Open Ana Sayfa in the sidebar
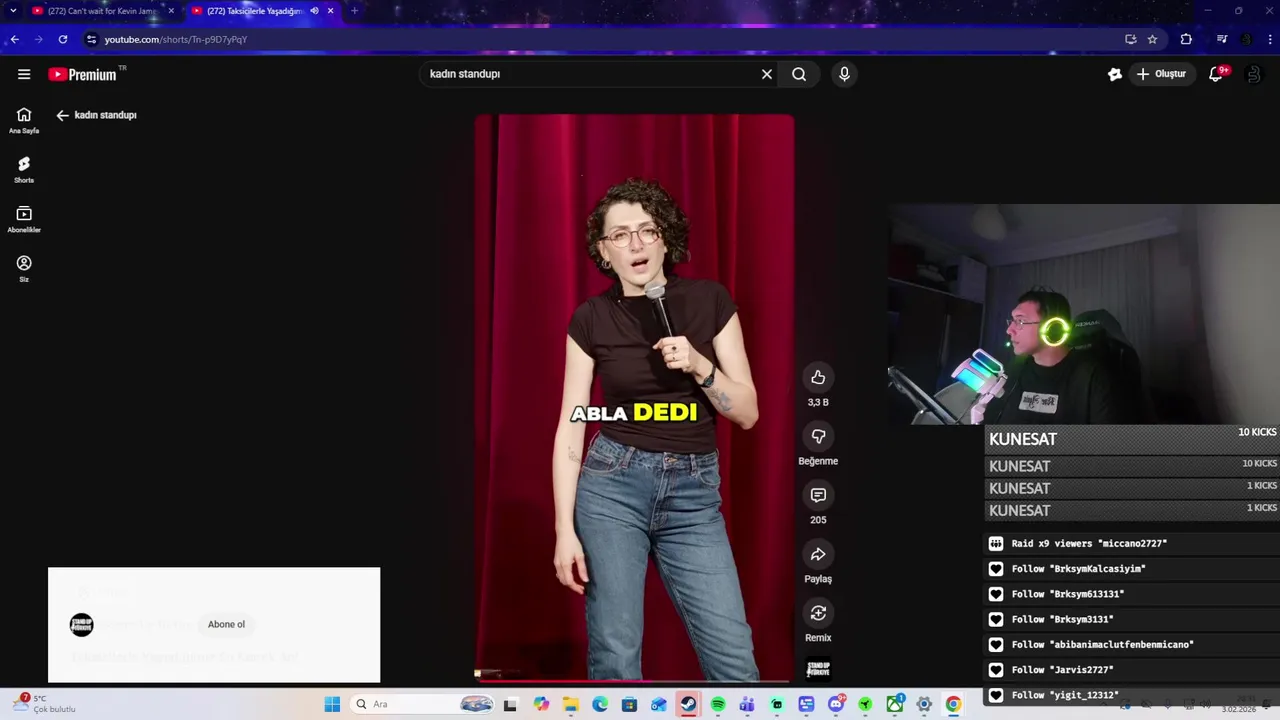Viewport: 1280px width, 720px height. (24, 121)
